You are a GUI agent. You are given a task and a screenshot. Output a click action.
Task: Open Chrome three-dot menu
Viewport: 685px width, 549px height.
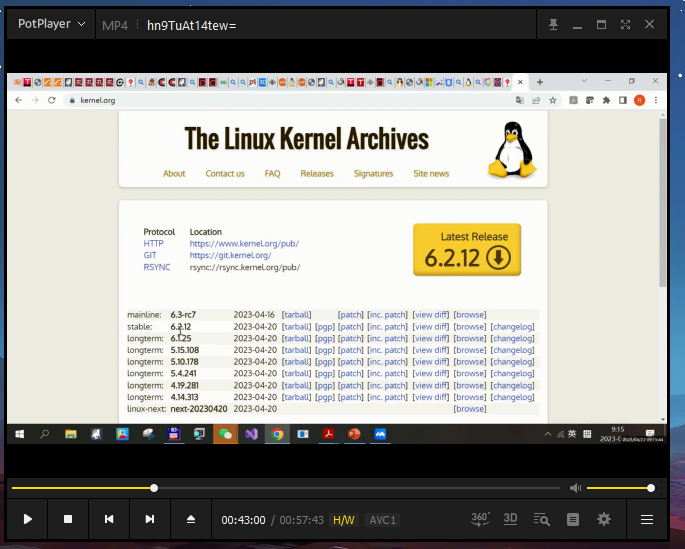tap(656, 100)
